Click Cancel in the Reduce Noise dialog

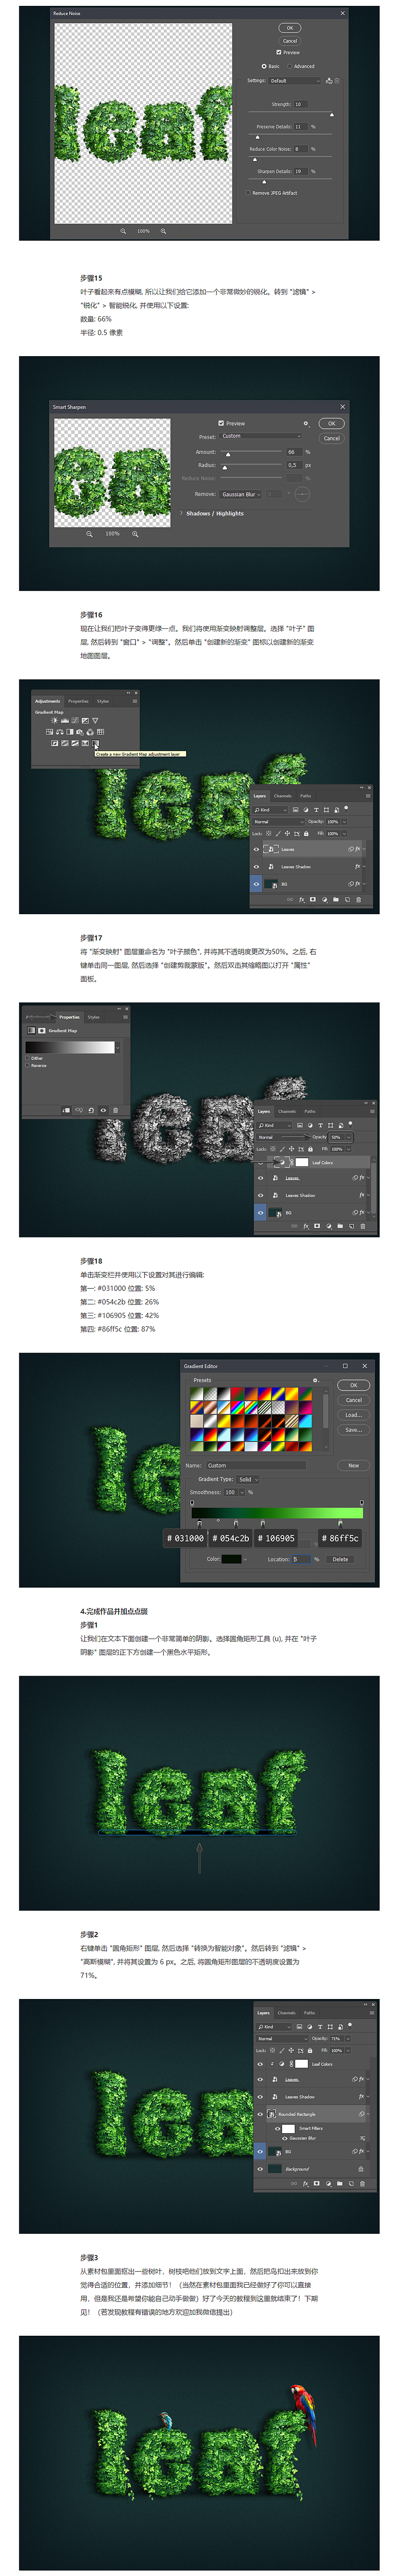click(290, 41)
